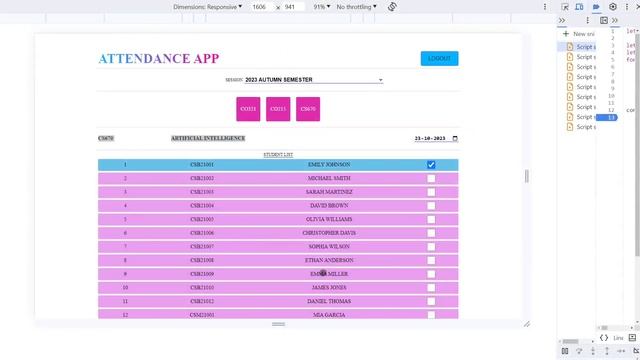Open the 91% zoom dropdown

point(322,7)
